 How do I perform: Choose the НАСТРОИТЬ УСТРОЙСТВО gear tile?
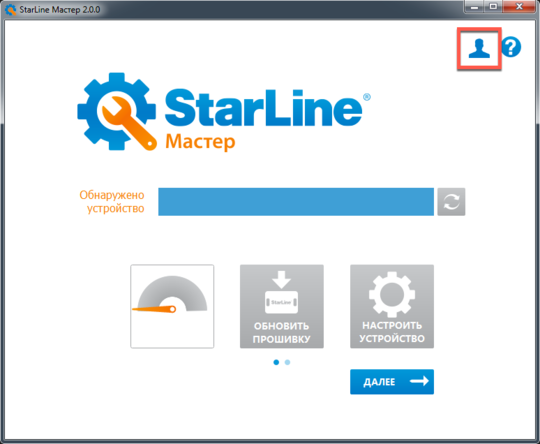(x=392, y=306)
